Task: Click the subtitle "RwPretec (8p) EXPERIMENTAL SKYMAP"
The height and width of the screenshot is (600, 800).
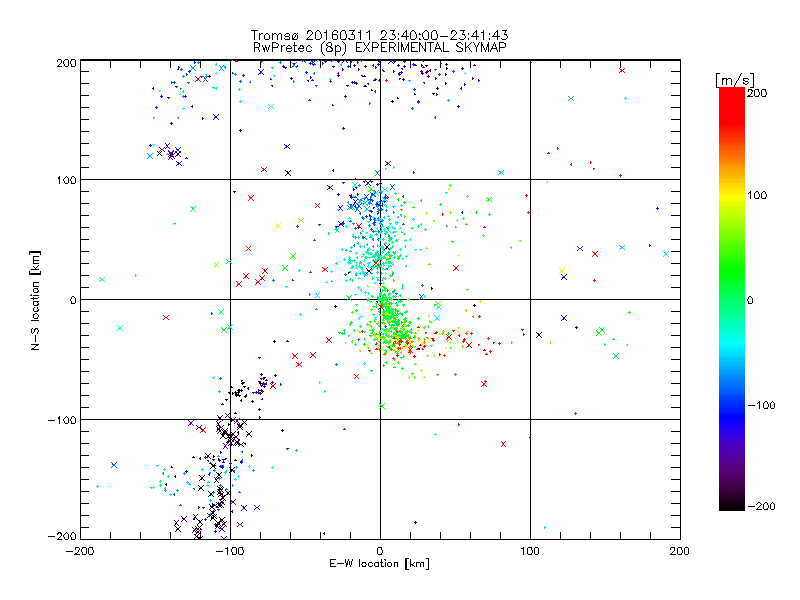Action: [x=380, y=48]
